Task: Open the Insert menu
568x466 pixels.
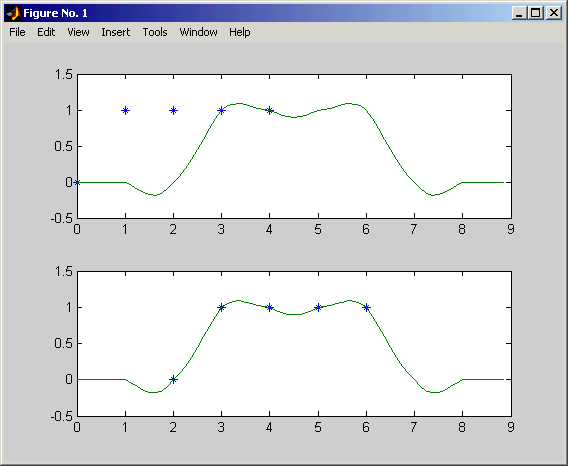Action: click(116, 32)
